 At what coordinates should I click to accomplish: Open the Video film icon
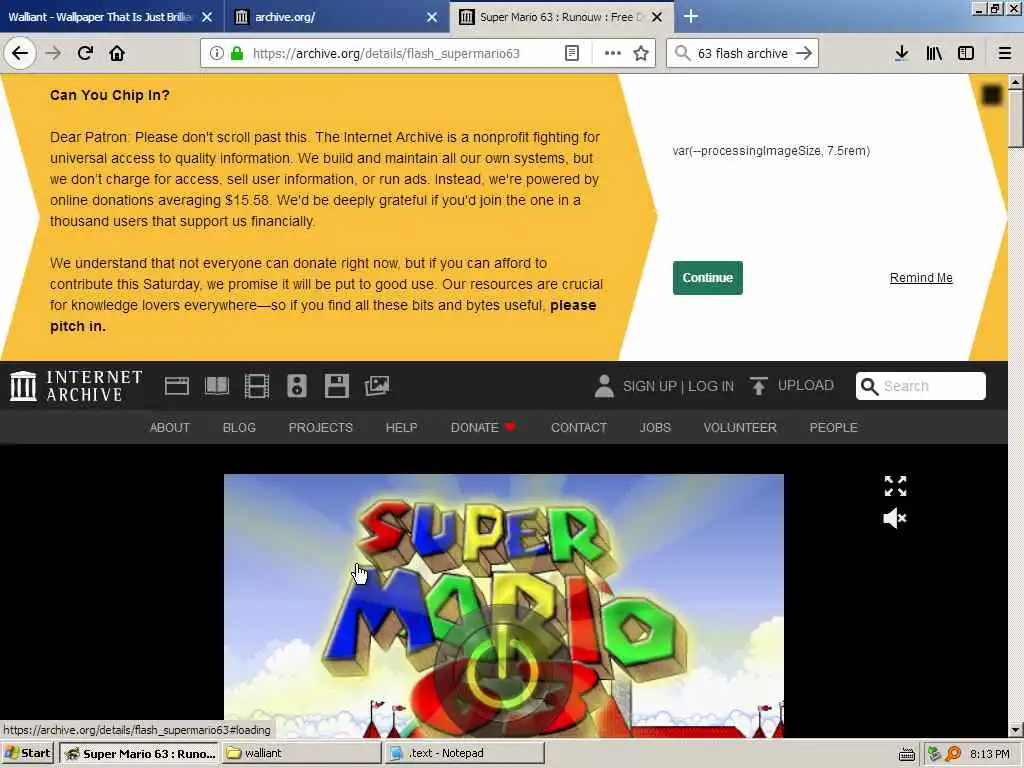tap(257, 386)
